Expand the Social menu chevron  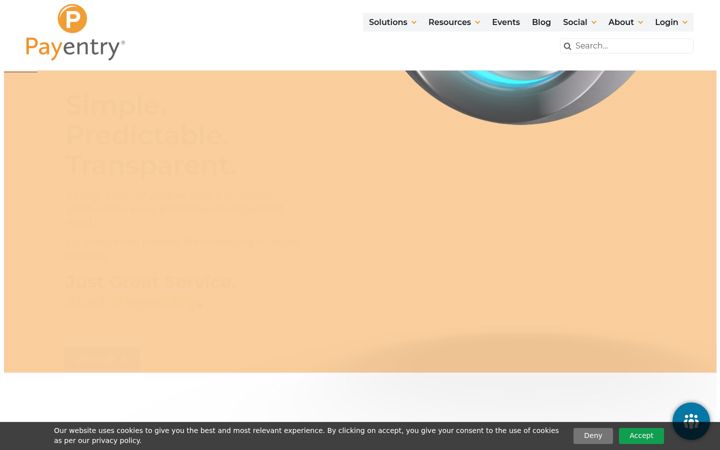594,22
